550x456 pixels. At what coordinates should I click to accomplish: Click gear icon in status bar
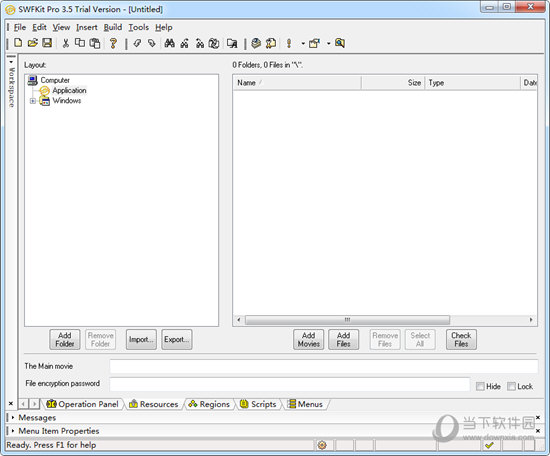click(322, 445)
